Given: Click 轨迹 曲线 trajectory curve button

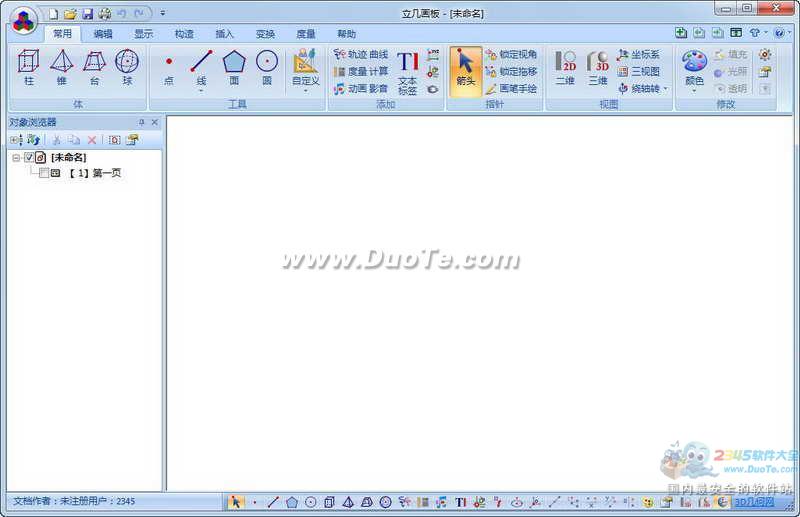Looking at the screenshot, I should tap(361, 54).
